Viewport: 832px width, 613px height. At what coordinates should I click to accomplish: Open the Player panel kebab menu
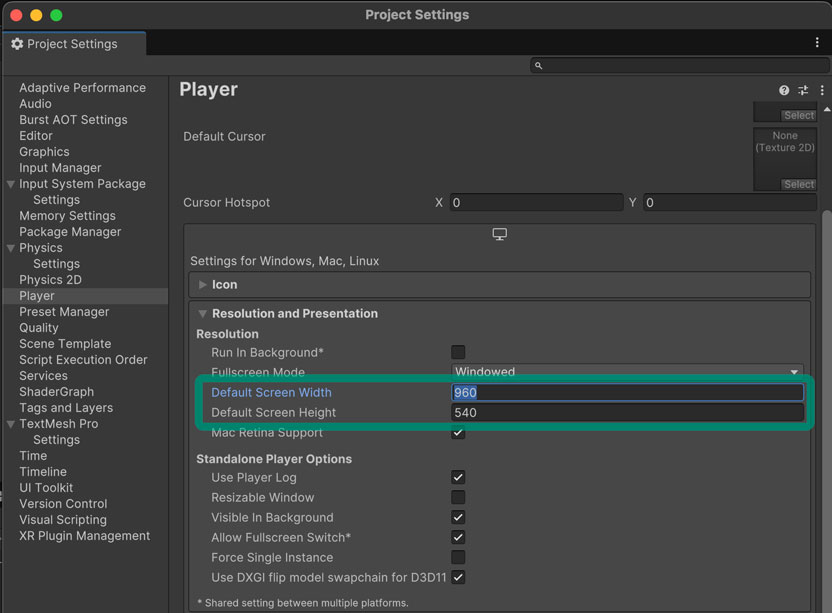click(822, 90)
